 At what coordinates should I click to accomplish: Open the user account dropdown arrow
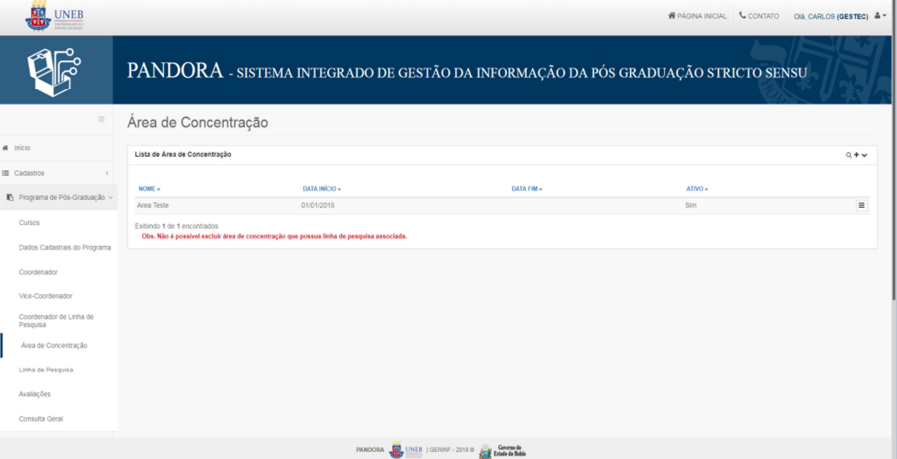click(884, 16)
